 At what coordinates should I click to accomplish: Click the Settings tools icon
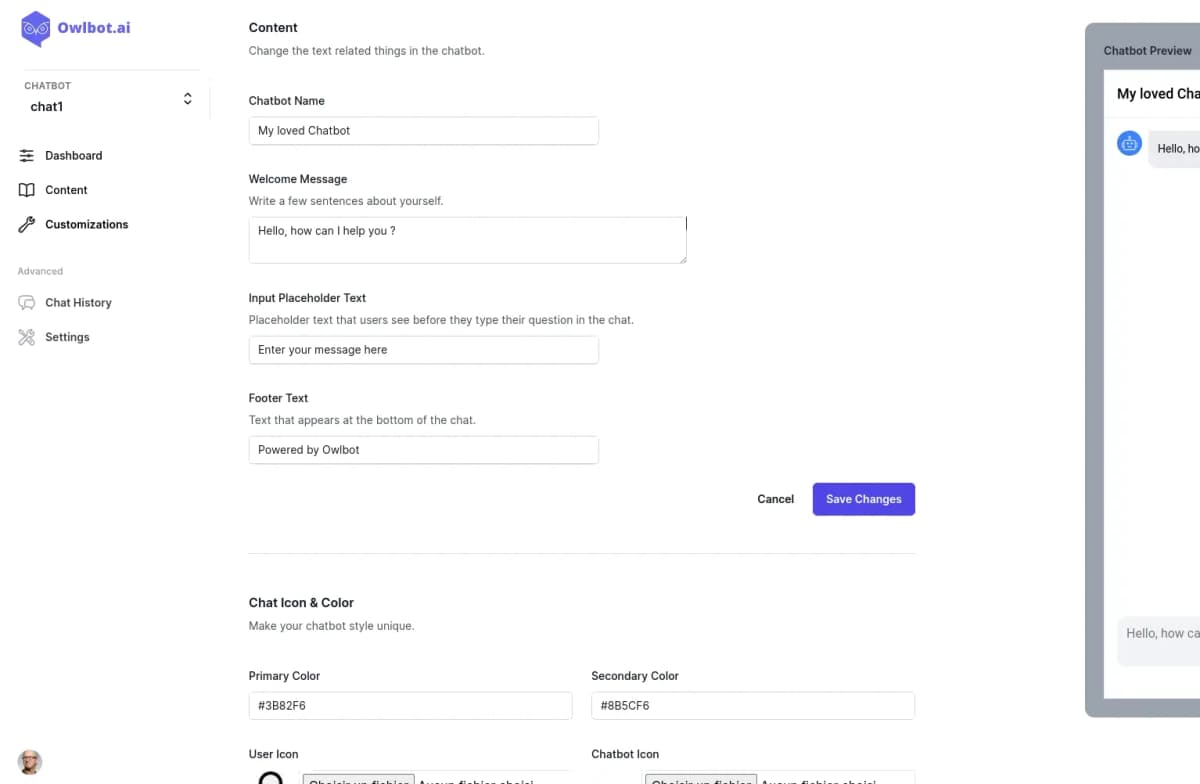(x=27, y=337)
